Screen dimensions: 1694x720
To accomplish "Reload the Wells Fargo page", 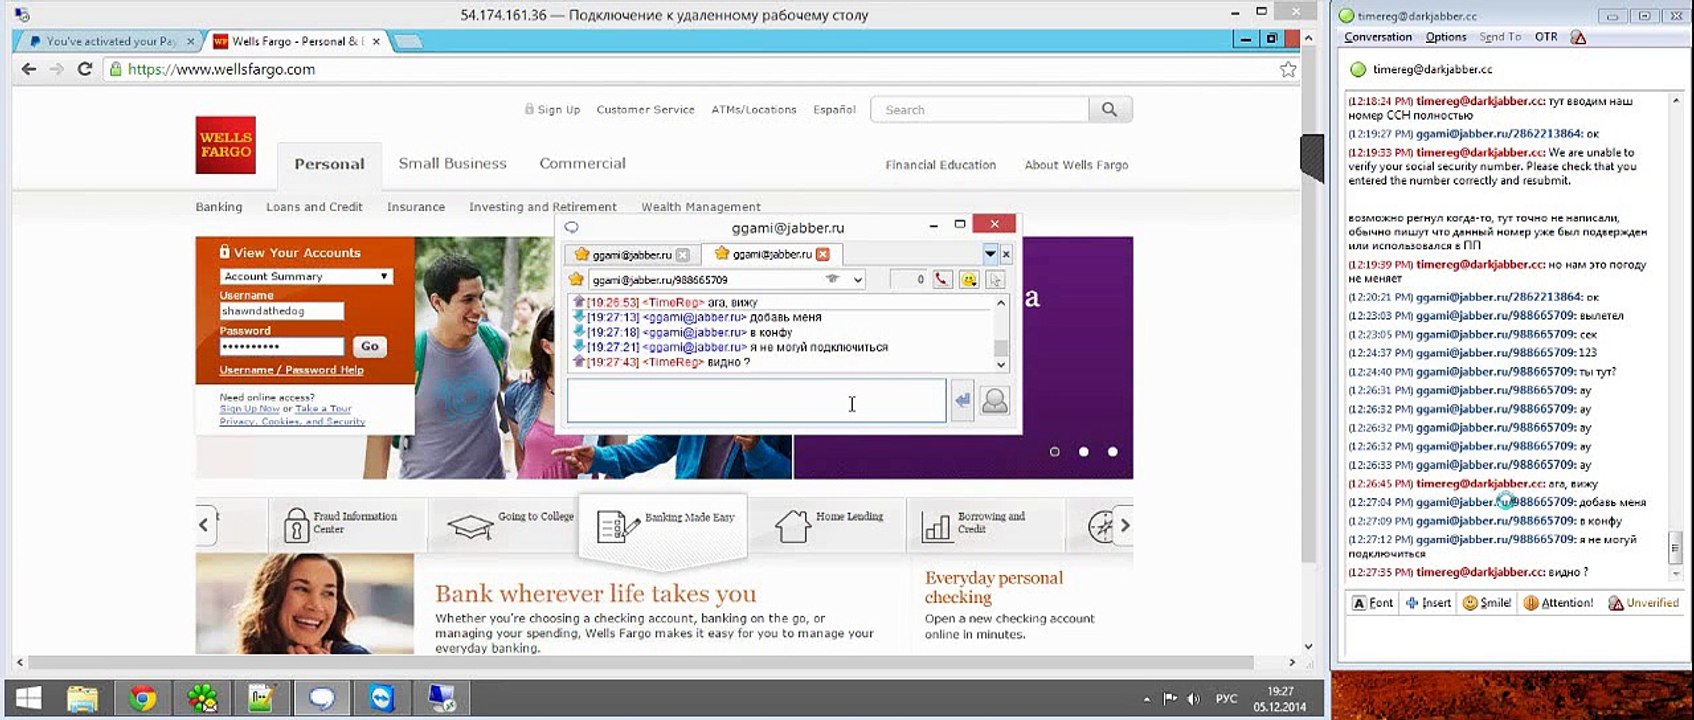I will [x=85, y=69].
